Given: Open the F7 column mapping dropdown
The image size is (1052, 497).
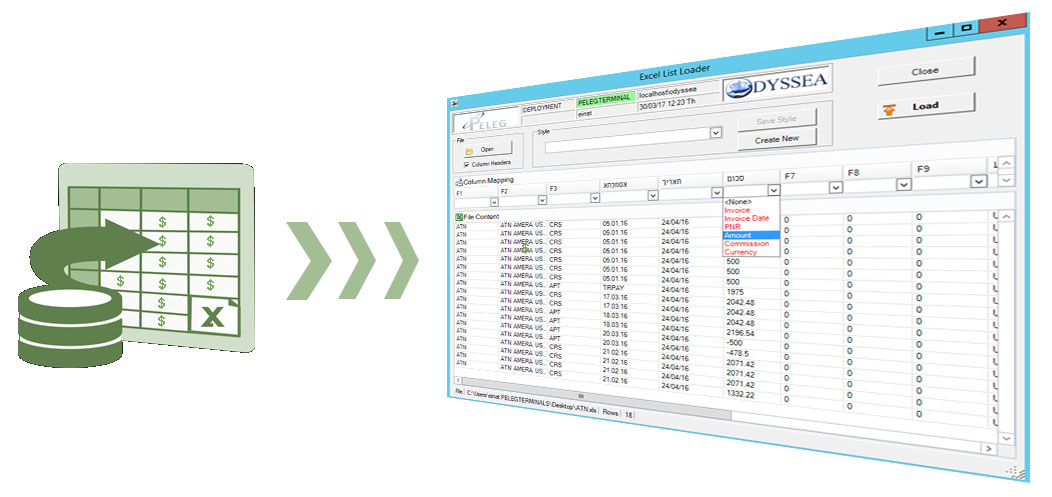Looking at the screenshot, I should [x=836, y=187].
